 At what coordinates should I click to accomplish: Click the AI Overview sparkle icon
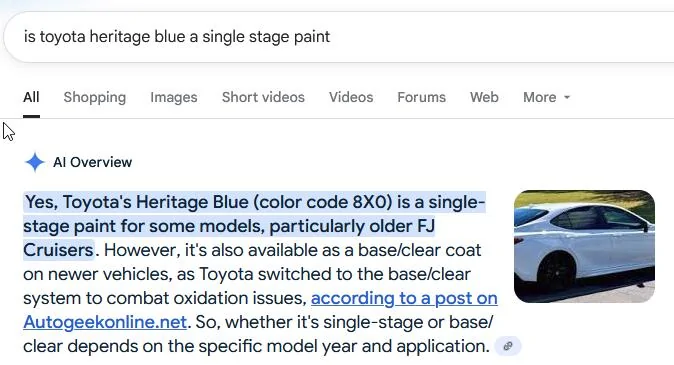[34, 162]
